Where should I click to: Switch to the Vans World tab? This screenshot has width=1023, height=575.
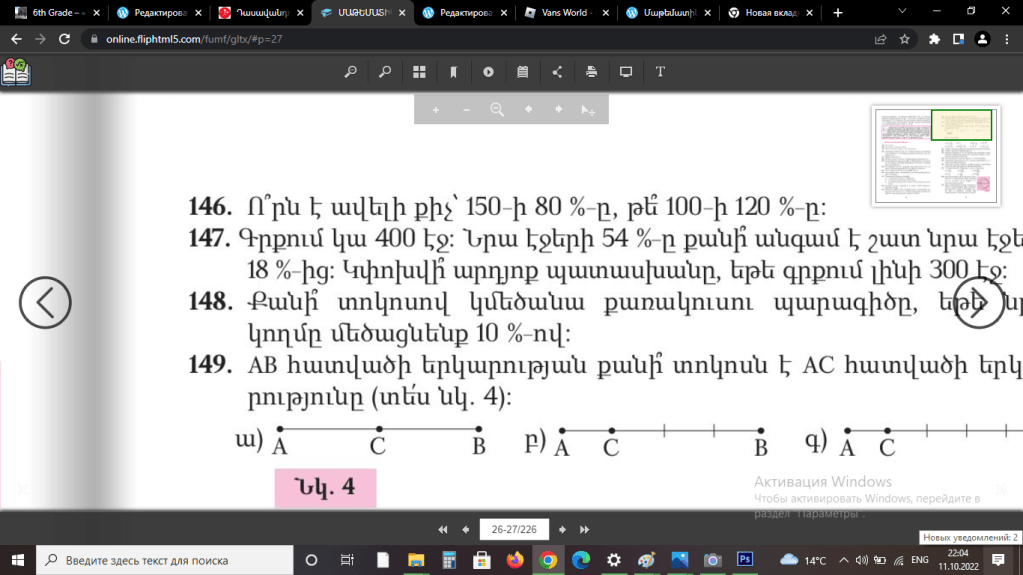pos(563,13)
